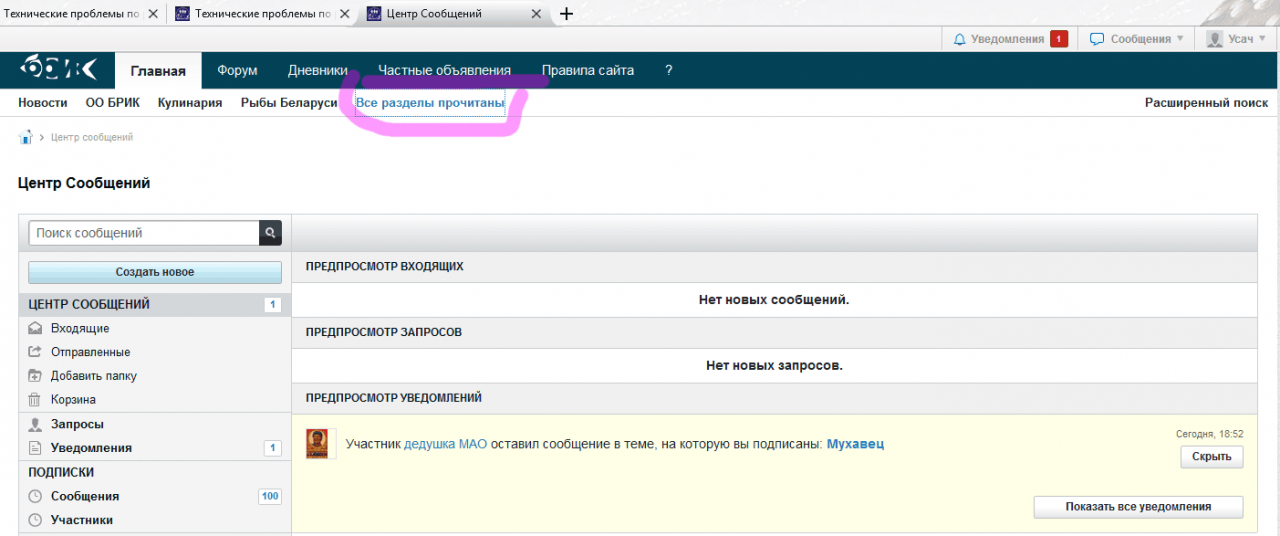Viewport: 1280px width, 536px height.
Task: Open the Корзина trash folder
Action: (x=73, y=400)
